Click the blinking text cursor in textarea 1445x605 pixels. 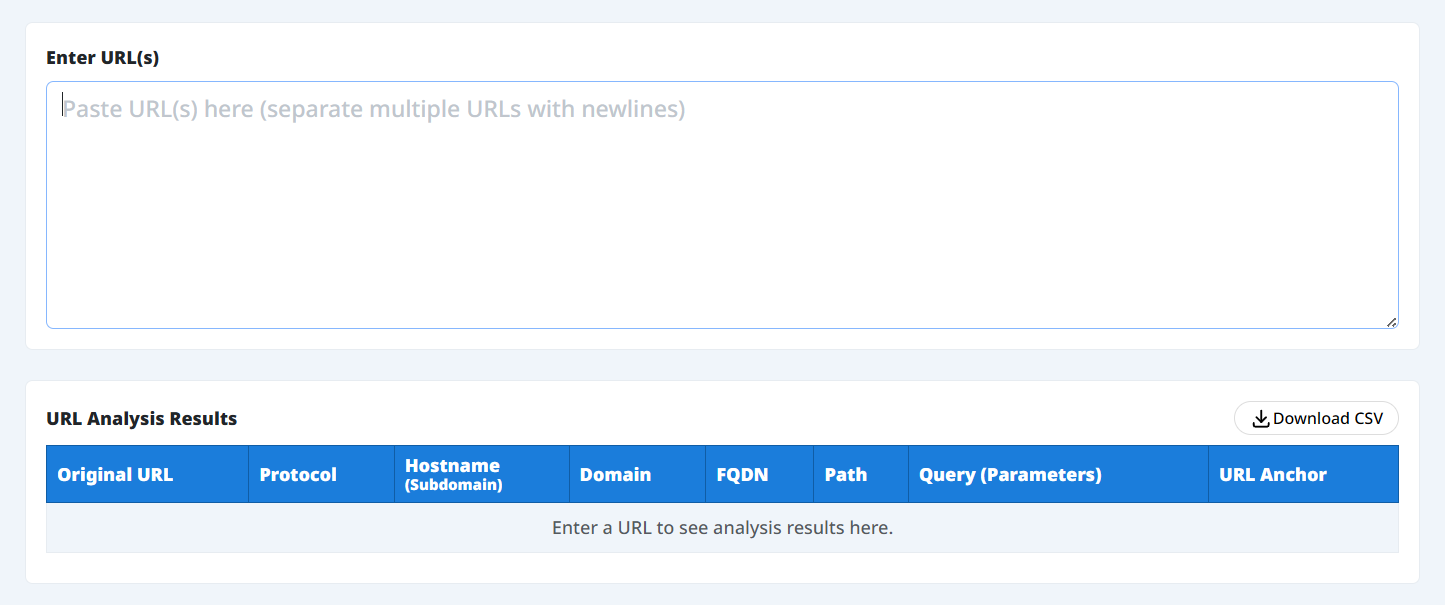point(63,105)
